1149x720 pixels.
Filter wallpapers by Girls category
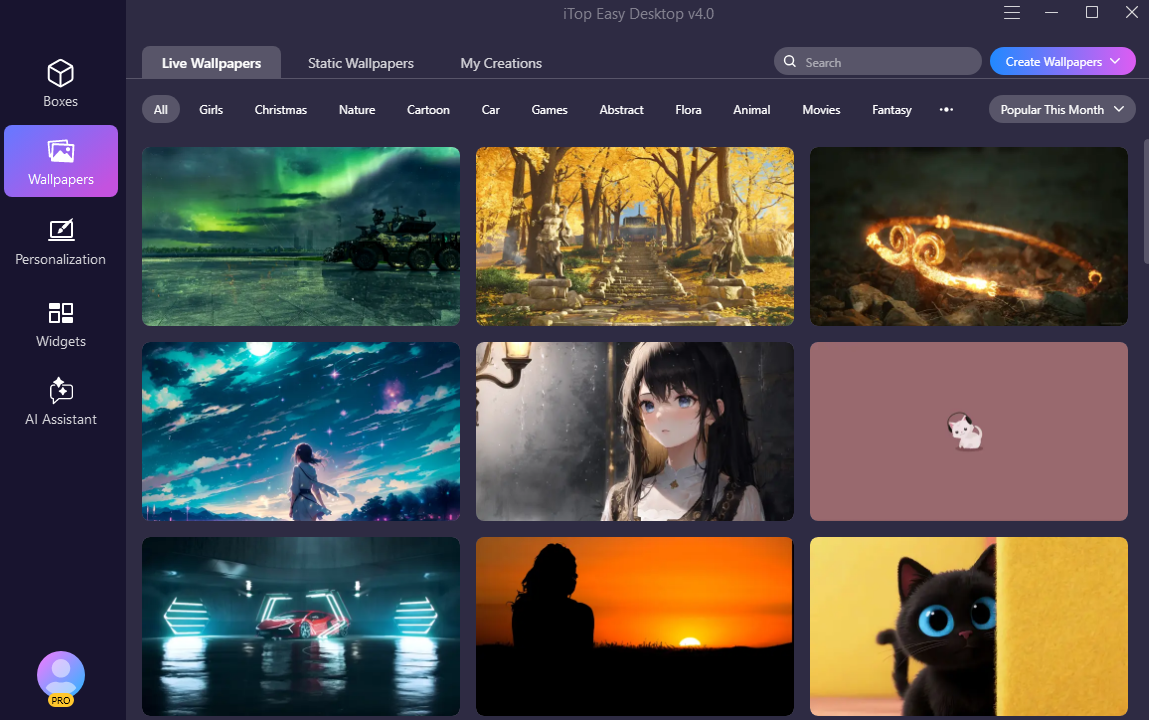point(211,110)
